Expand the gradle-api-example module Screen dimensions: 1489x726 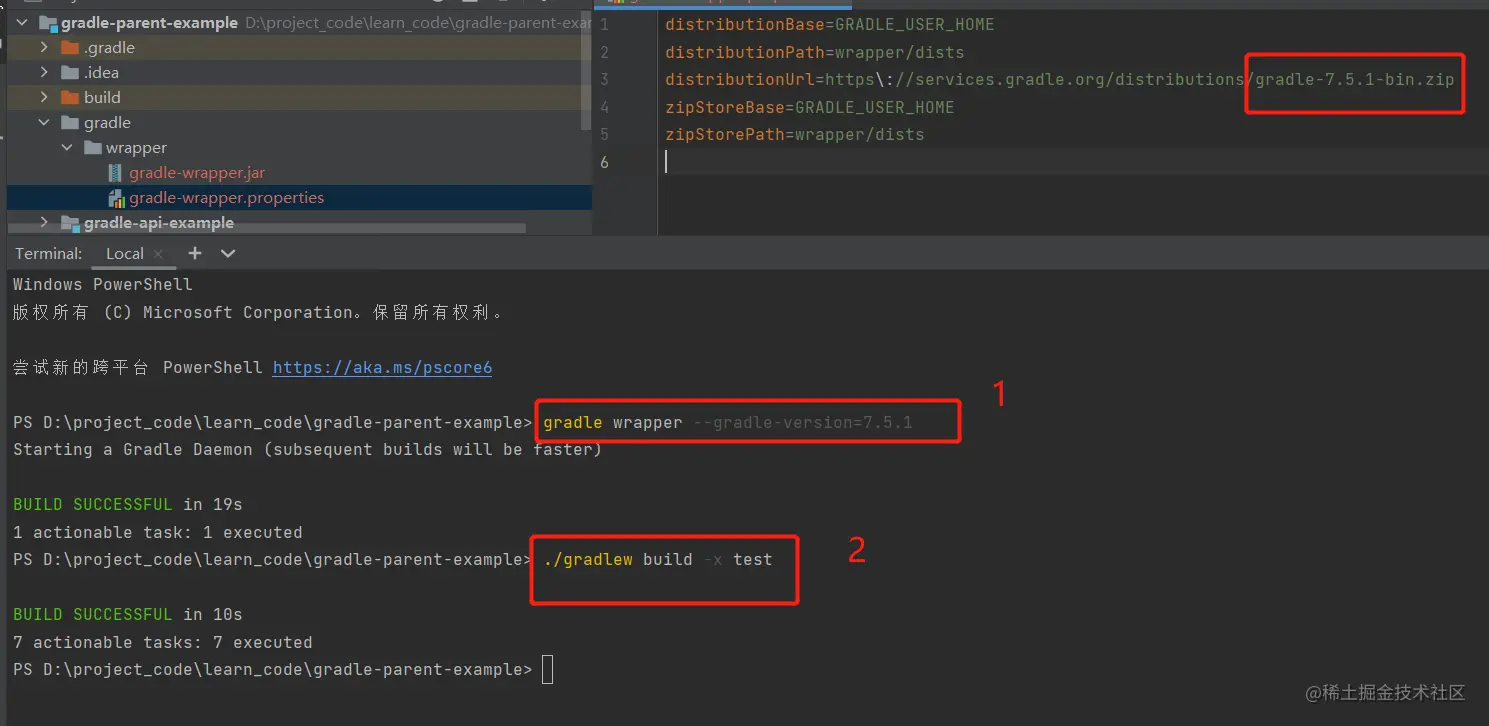tap(44, 222)
